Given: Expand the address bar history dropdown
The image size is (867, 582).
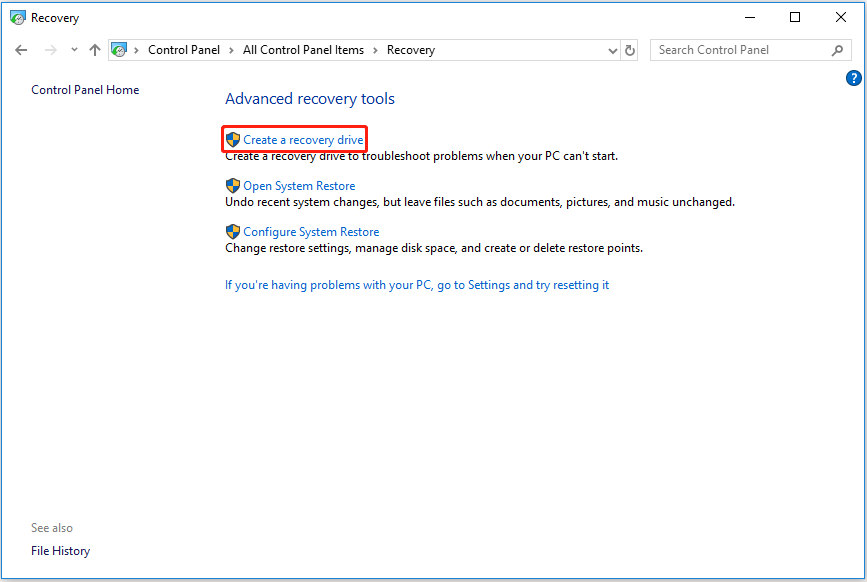Looking at the screenshot, I should point(611,49).
